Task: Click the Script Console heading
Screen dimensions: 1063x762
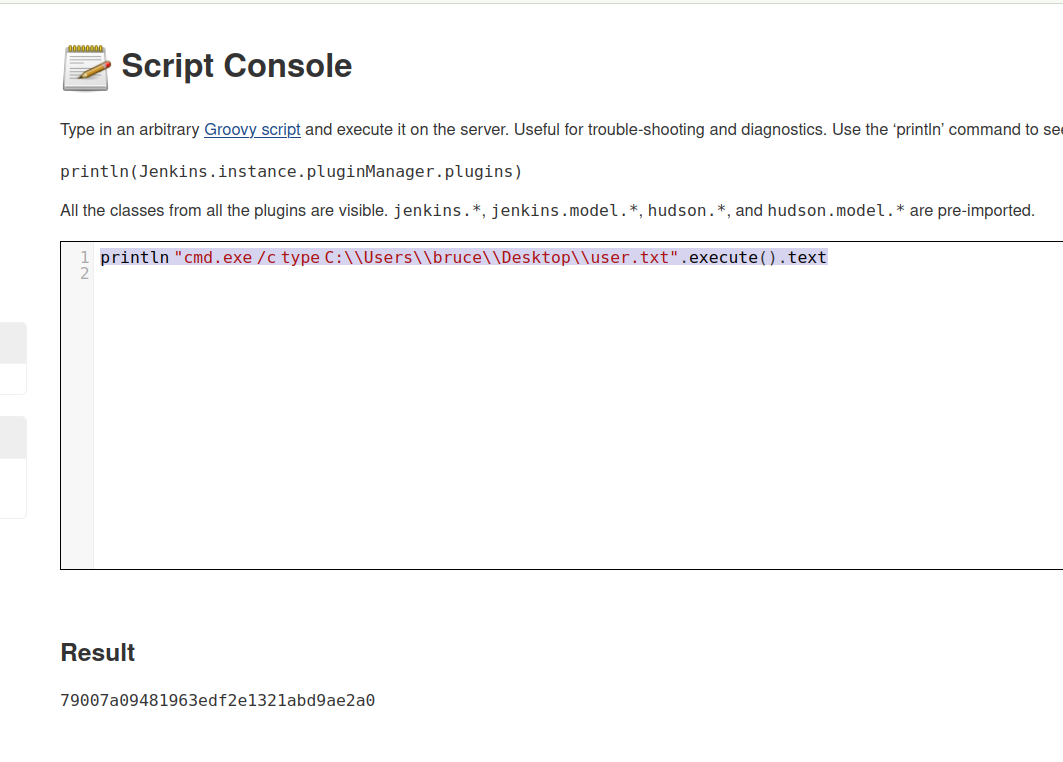Action: click(237, 66)
